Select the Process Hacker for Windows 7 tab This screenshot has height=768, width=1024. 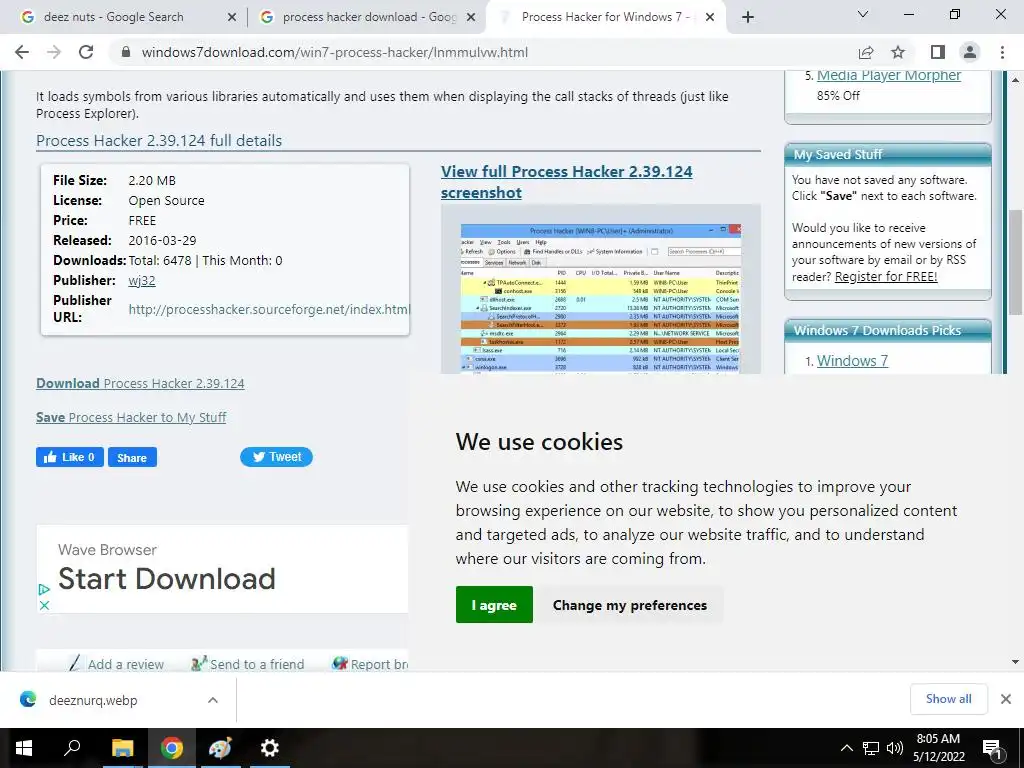(605, 17)
